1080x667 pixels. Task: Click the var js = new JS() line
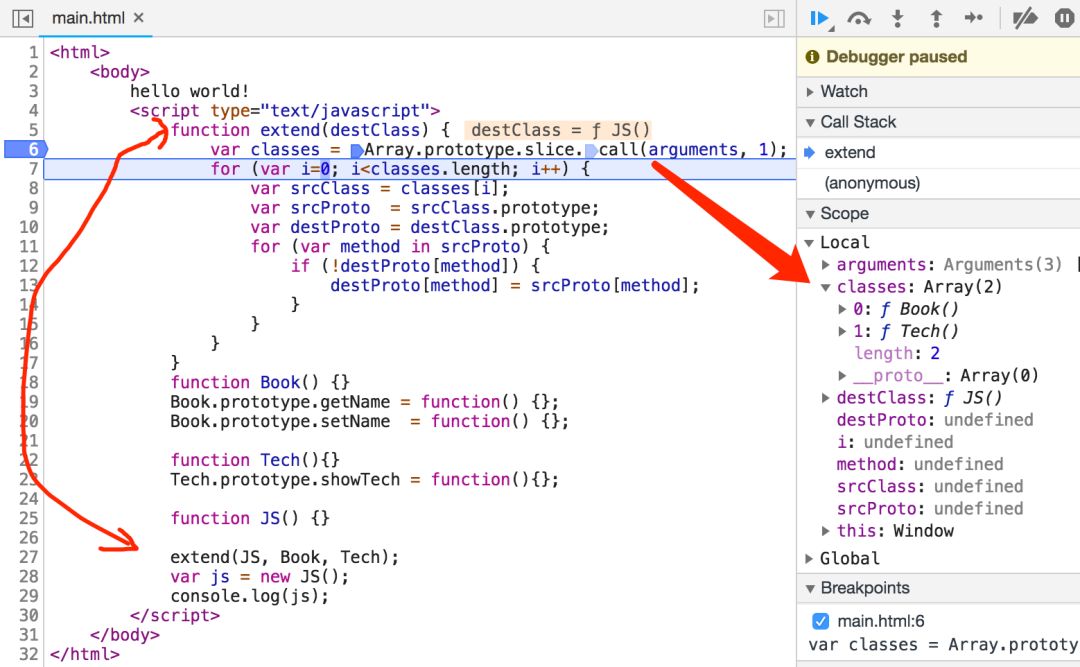click(260, 576)
